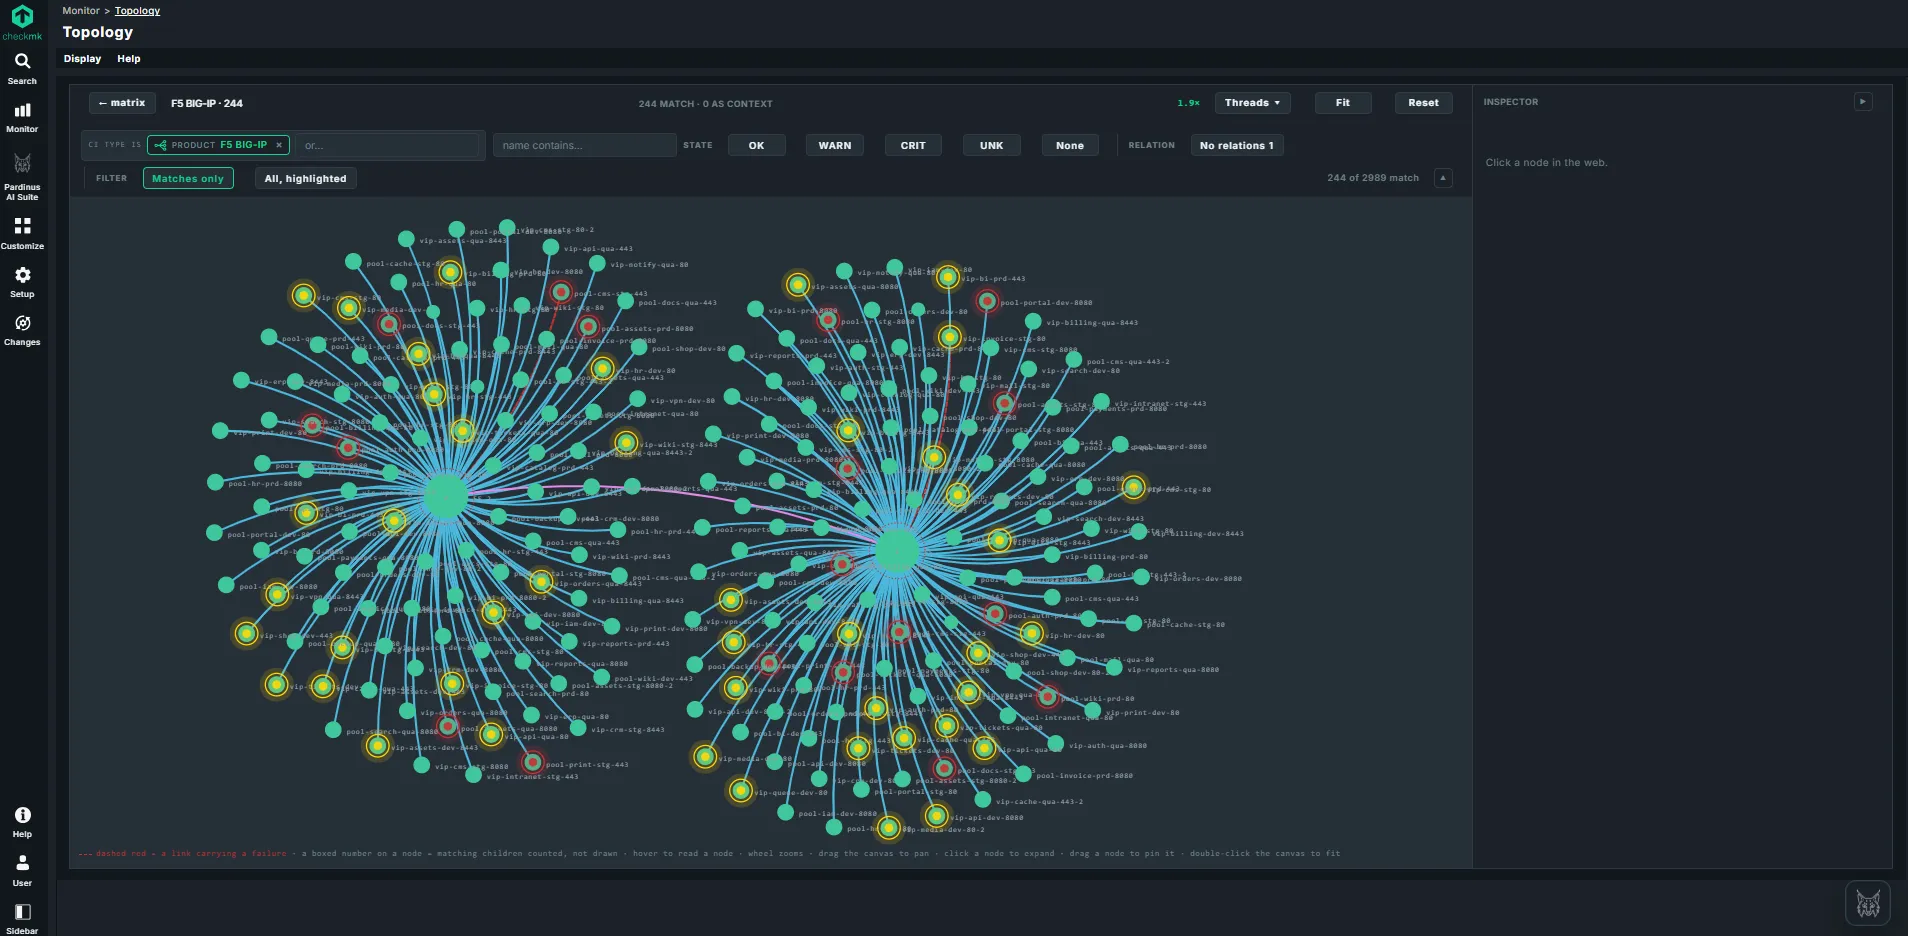1908x936 pixels.
Task: Open the Help menu in sidebar
Action: click(x=22, y=822)
